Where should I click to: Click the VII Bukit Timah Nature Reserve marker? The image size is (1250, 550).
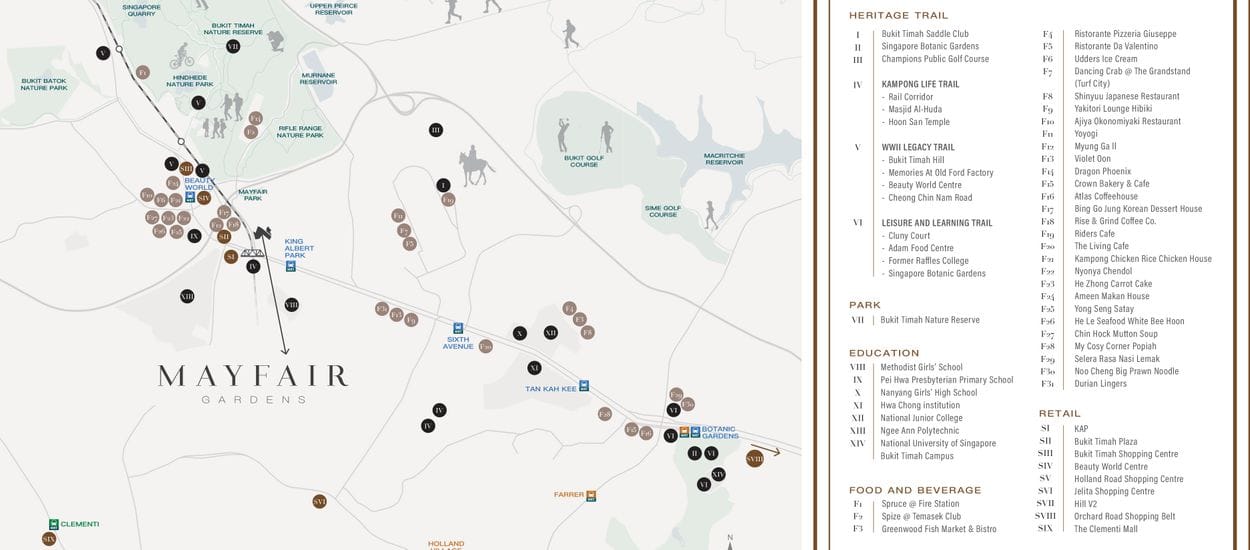[233, 46]
